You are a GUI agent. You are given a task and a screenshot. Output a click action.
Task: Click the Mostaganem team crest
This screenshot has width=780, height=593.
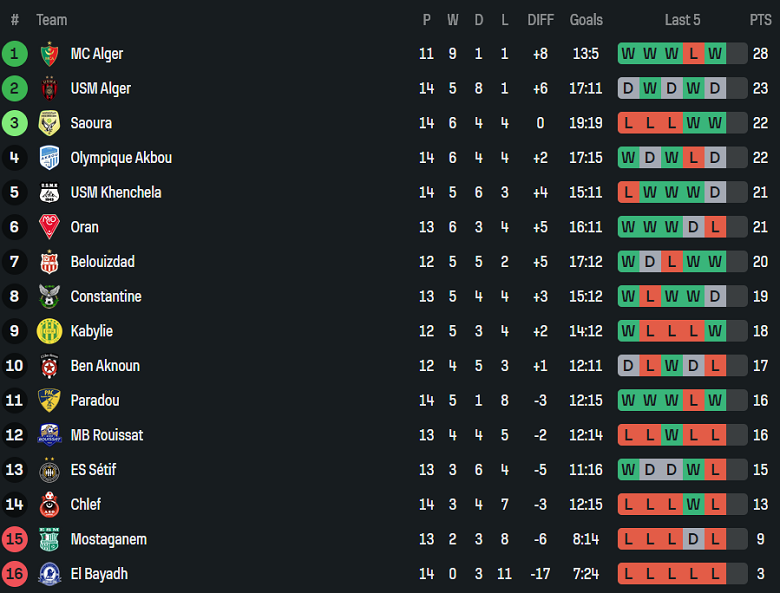[49, 540]
